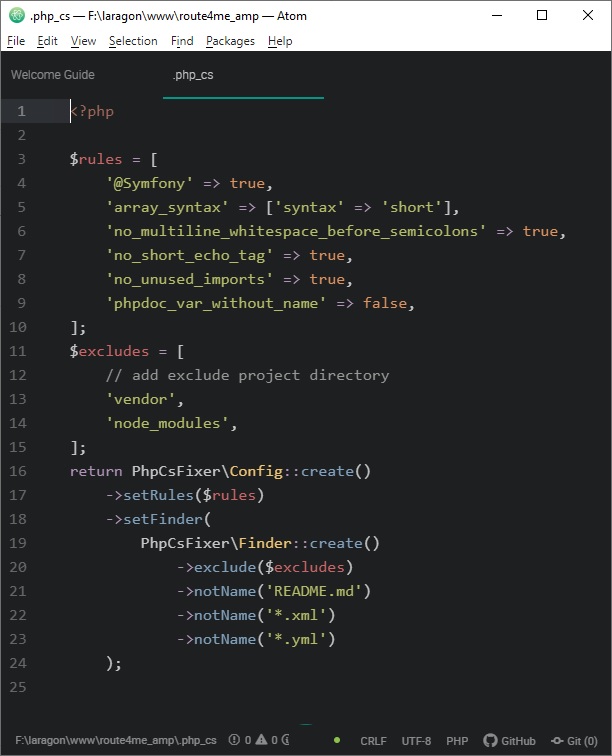The image size is (612, 756).
Task: Open the Git (0) panel
Action: coord(574,741)
